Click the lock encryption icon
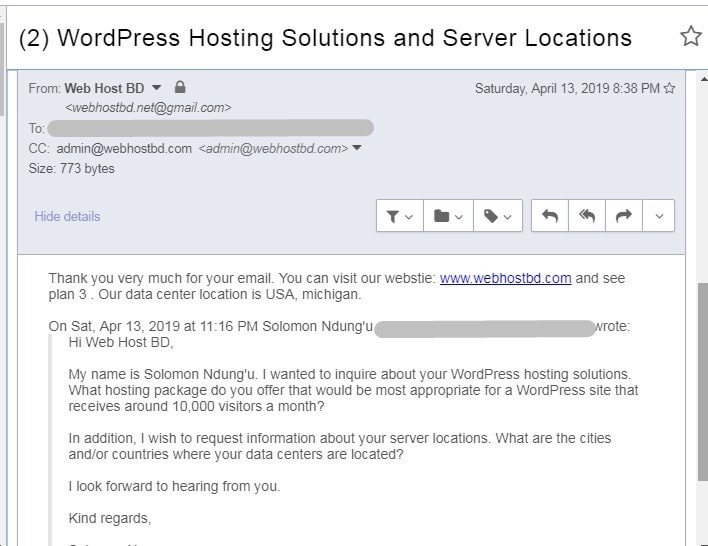This screenshot has height=546, width=708. click(180, 87)
